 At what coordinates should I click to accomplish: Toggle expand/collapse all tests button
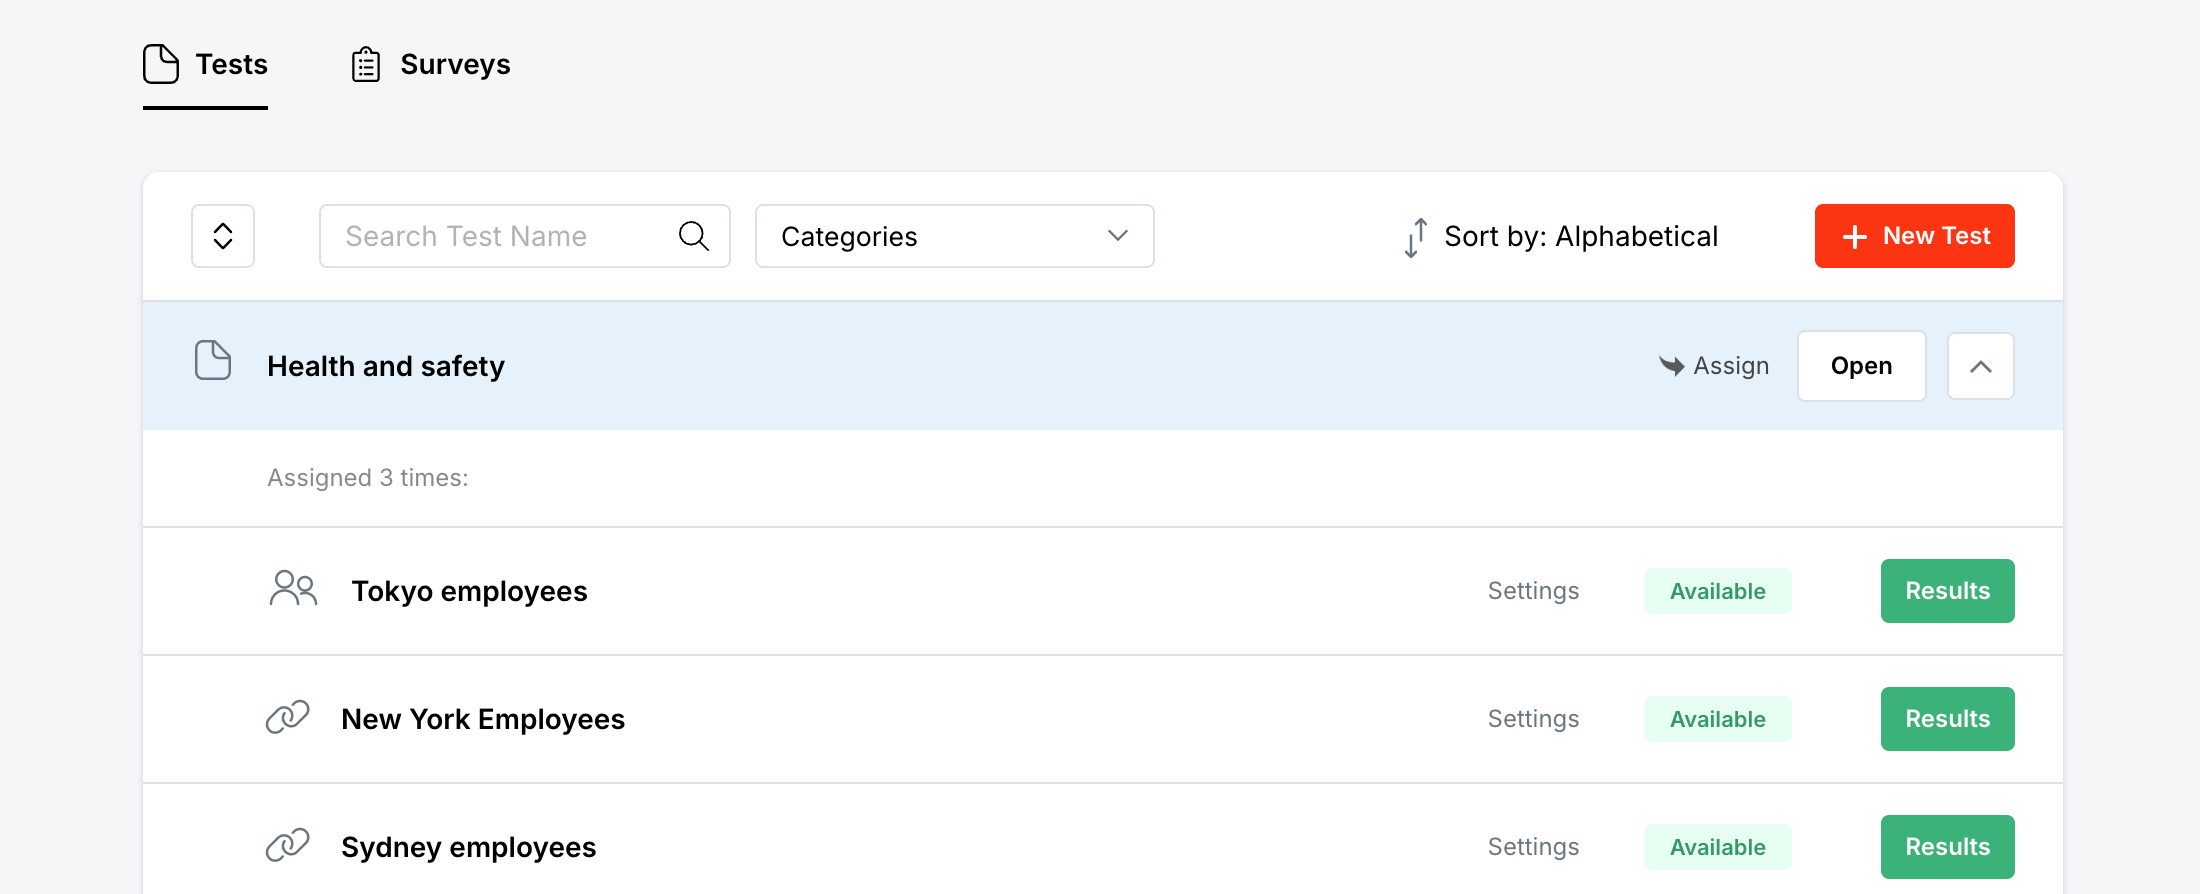pos(223,236)
